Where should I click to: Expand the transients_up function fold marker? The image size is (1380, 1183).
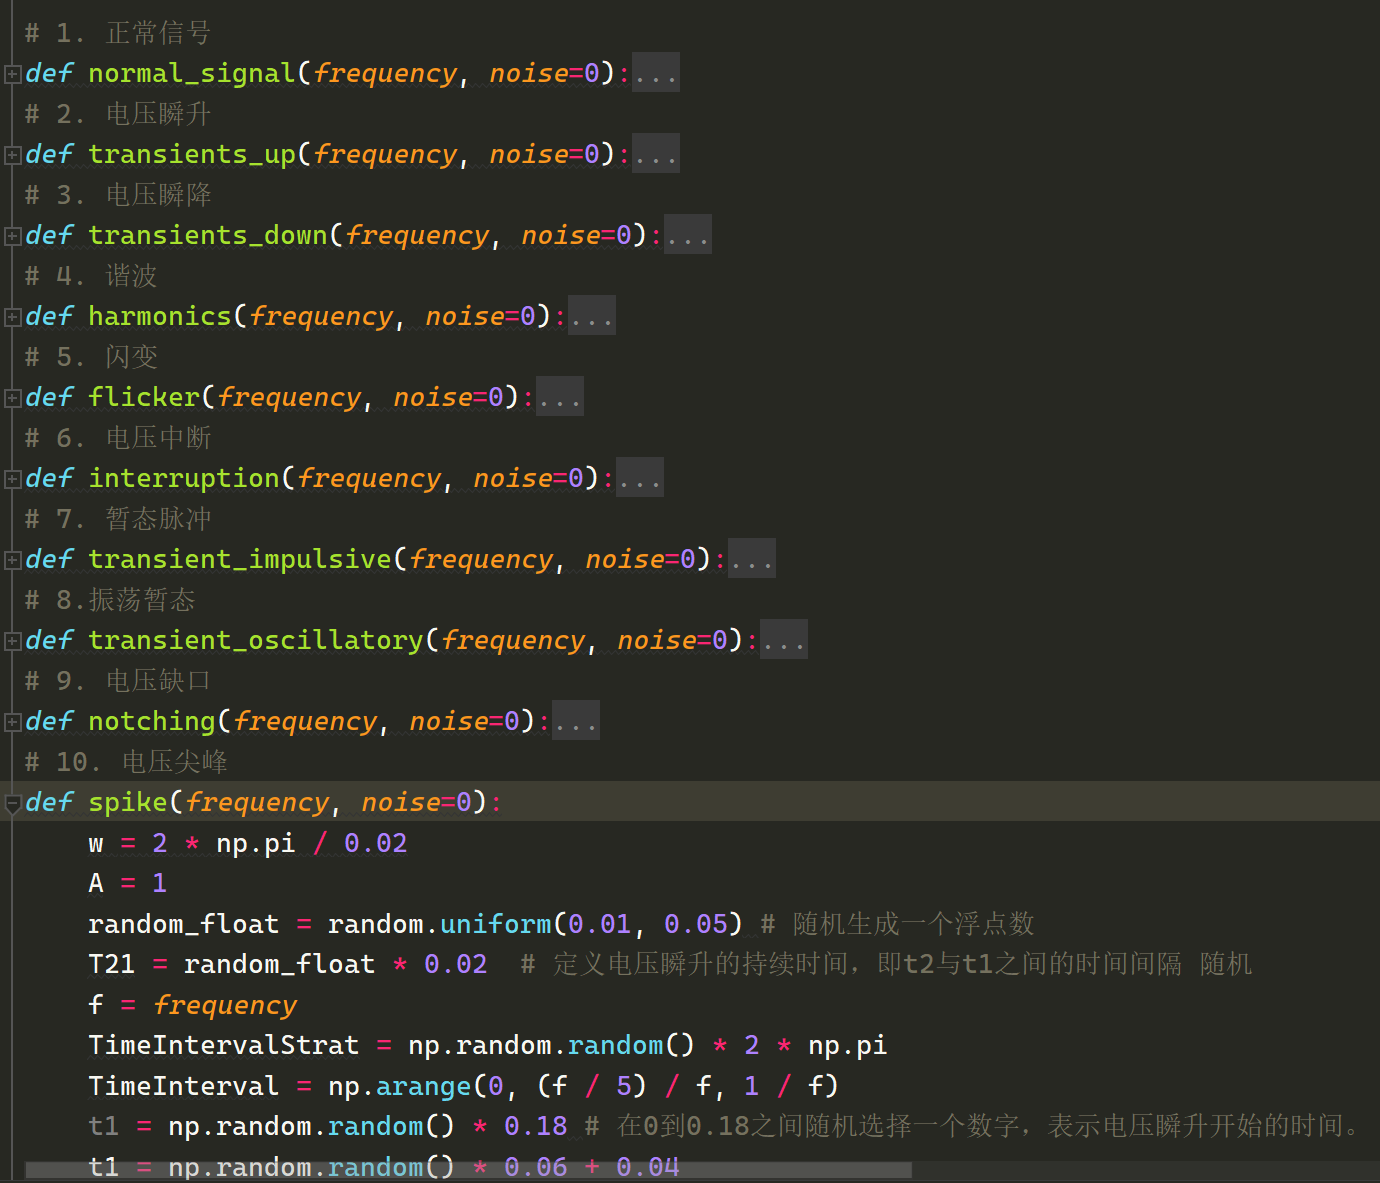point(12,155)
